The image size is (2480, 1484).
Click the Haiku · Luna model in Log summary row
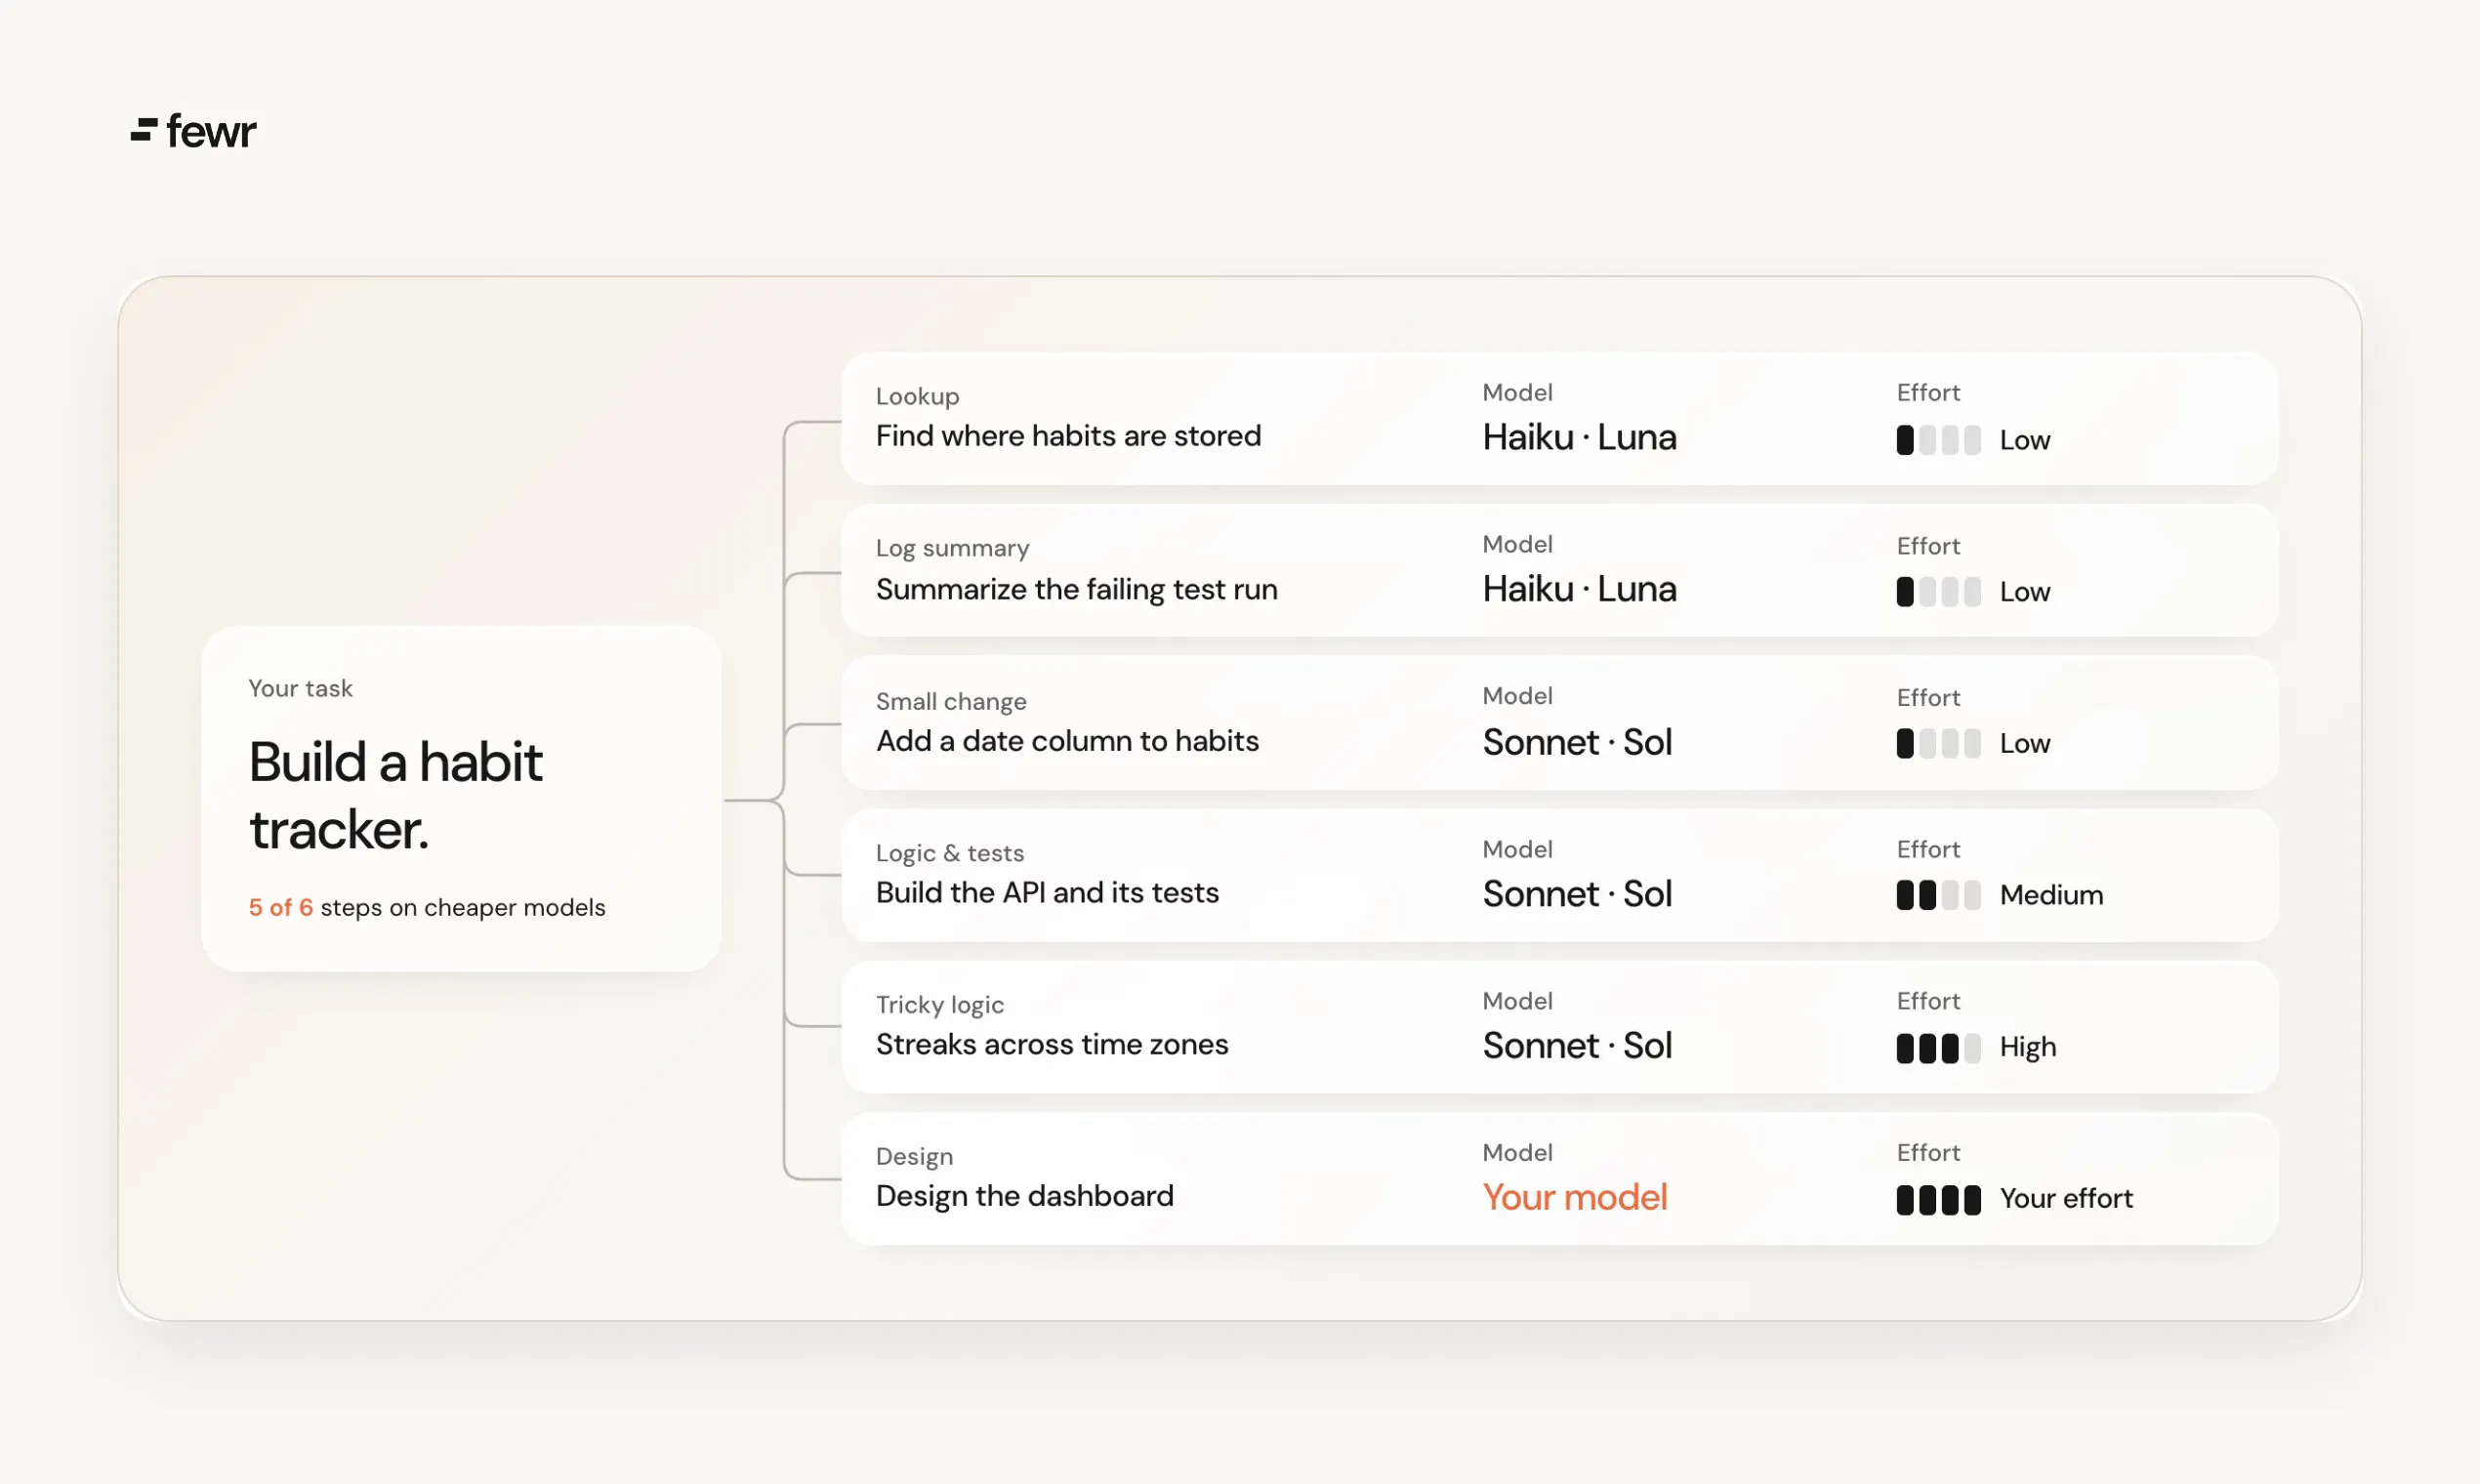1579,589
